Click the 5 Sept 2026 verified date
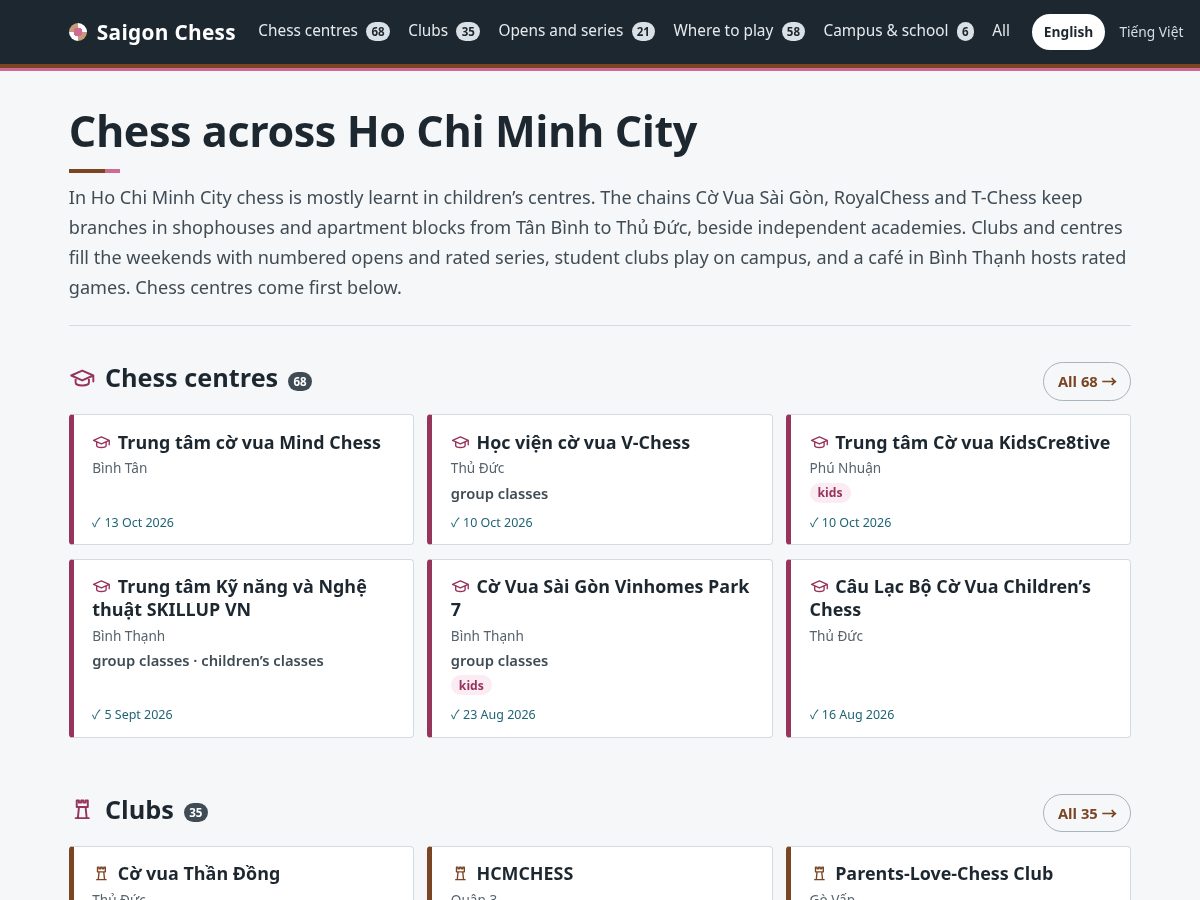The image size is (1200, 900). [x=132, y=714]
